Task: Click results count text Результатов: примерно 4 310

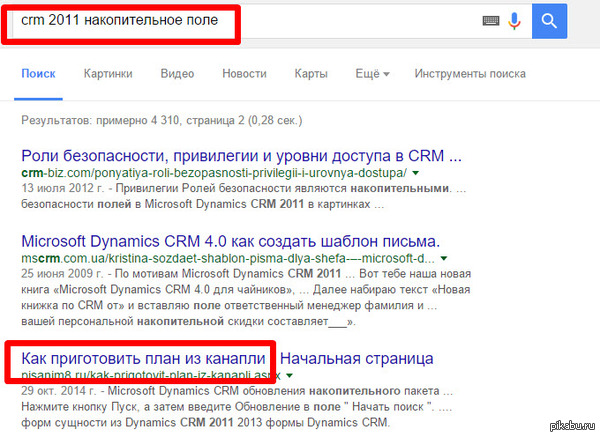Action: pos(161,120)
